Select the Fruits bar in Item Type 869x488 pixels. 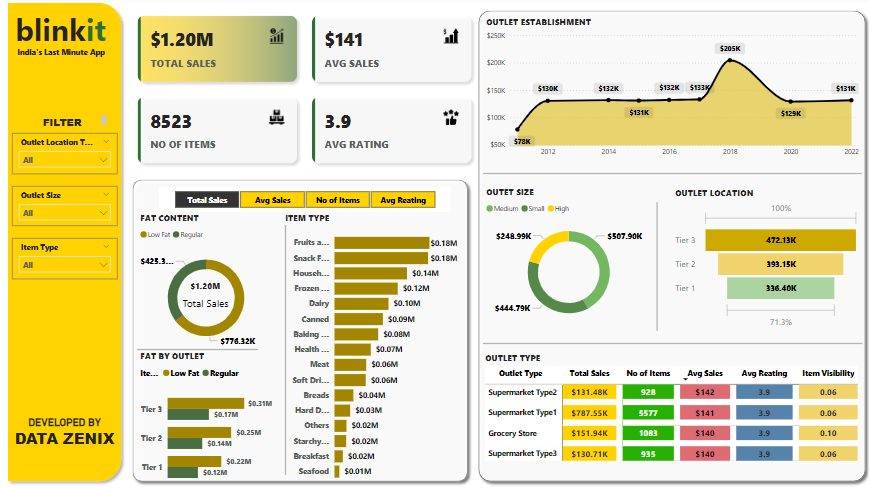382,243
